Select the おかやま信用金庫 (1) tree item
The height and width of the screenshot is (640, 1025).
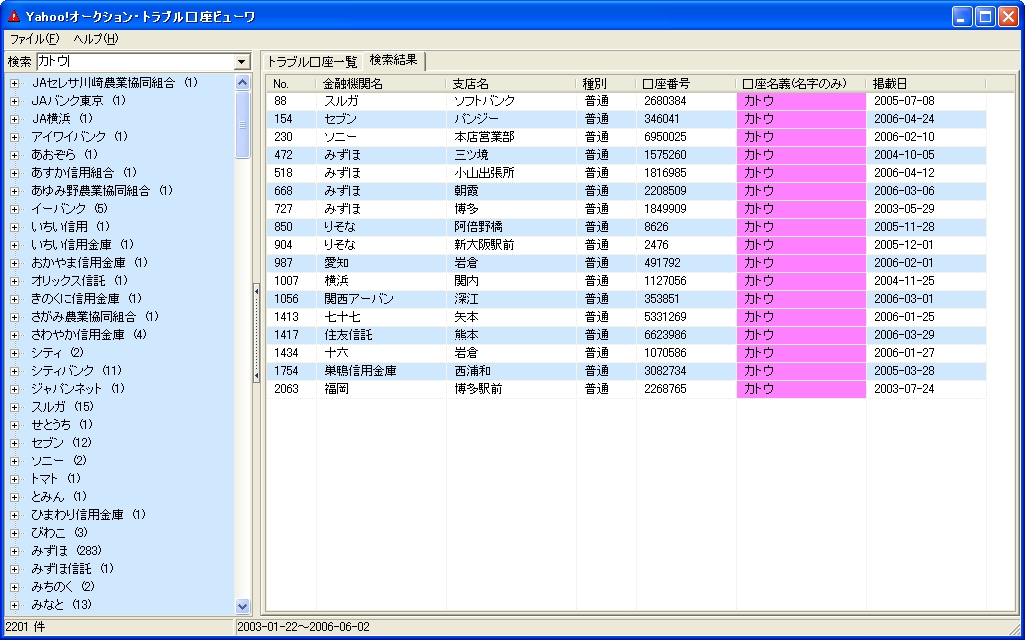90,263
